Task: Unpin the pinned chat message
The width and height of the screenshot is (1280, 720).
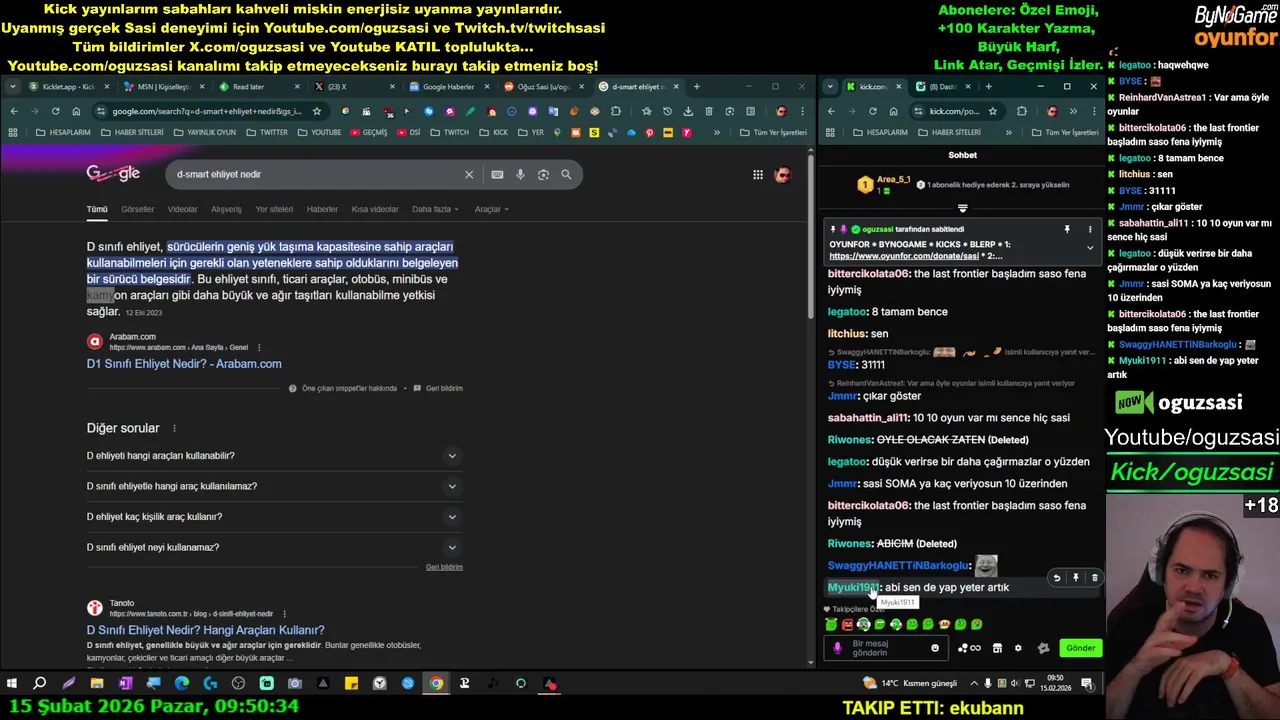Action: click(x=1067, y=230)
